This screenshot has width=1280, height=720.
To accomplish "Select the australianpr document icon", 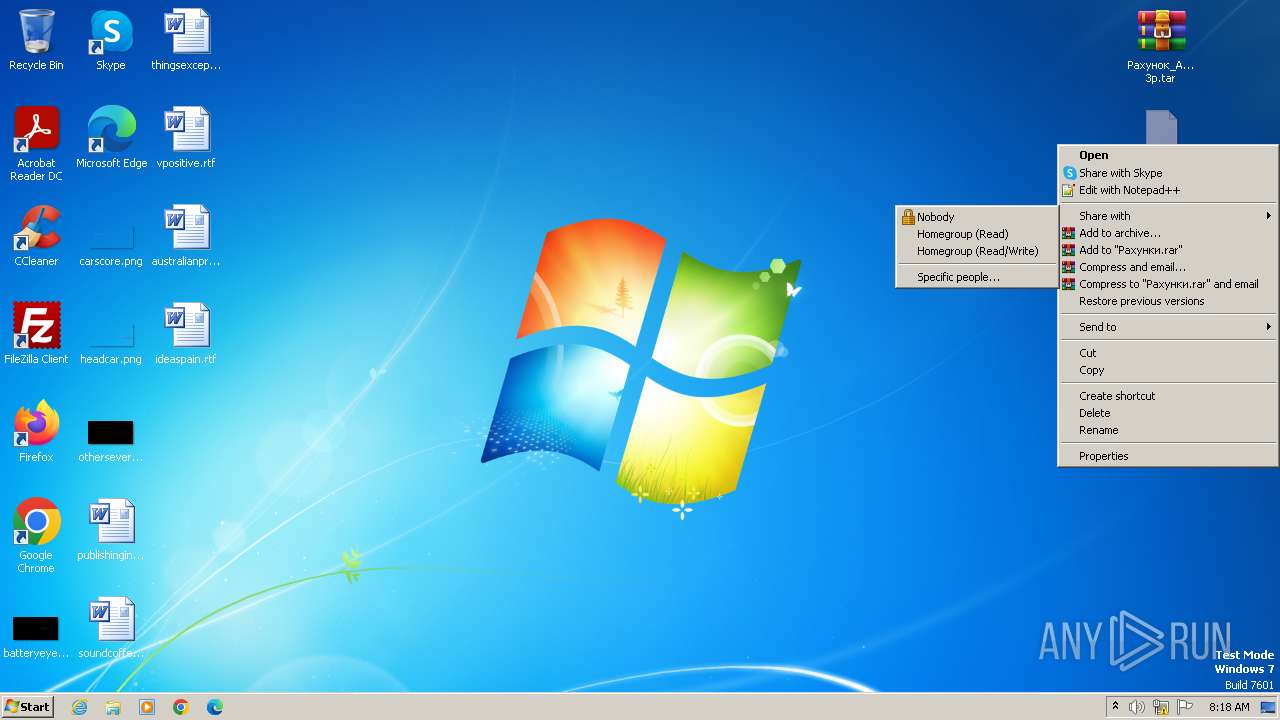I will [x=186, y=236].
